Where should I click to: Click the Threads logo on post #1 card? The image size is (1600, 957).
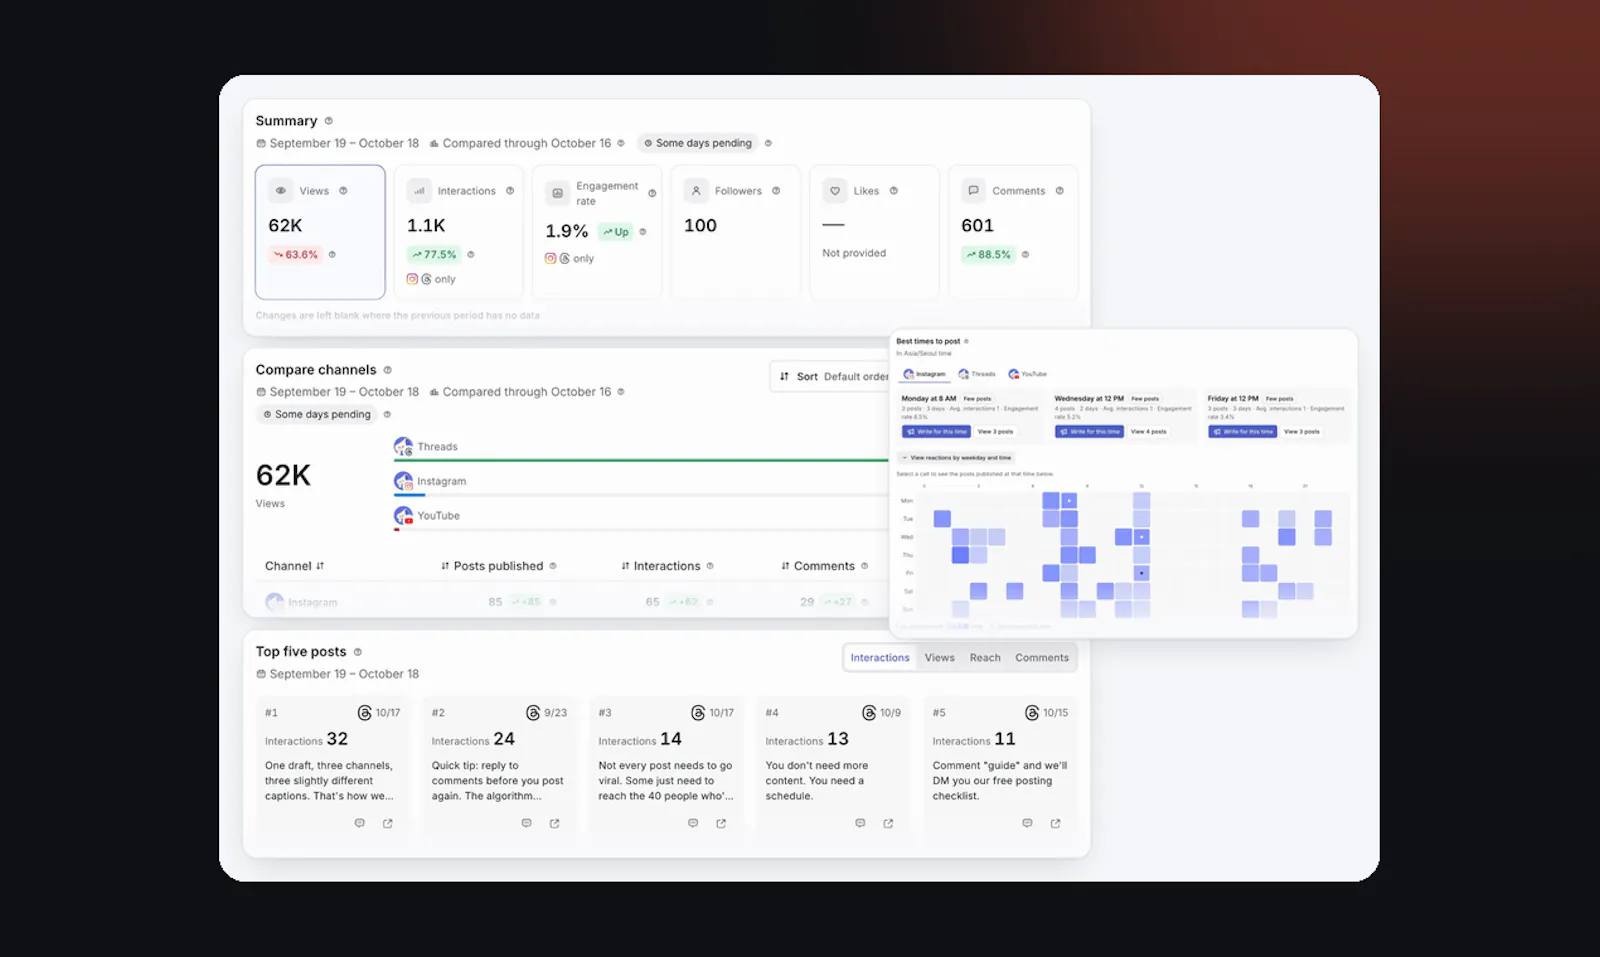(365, 713)
